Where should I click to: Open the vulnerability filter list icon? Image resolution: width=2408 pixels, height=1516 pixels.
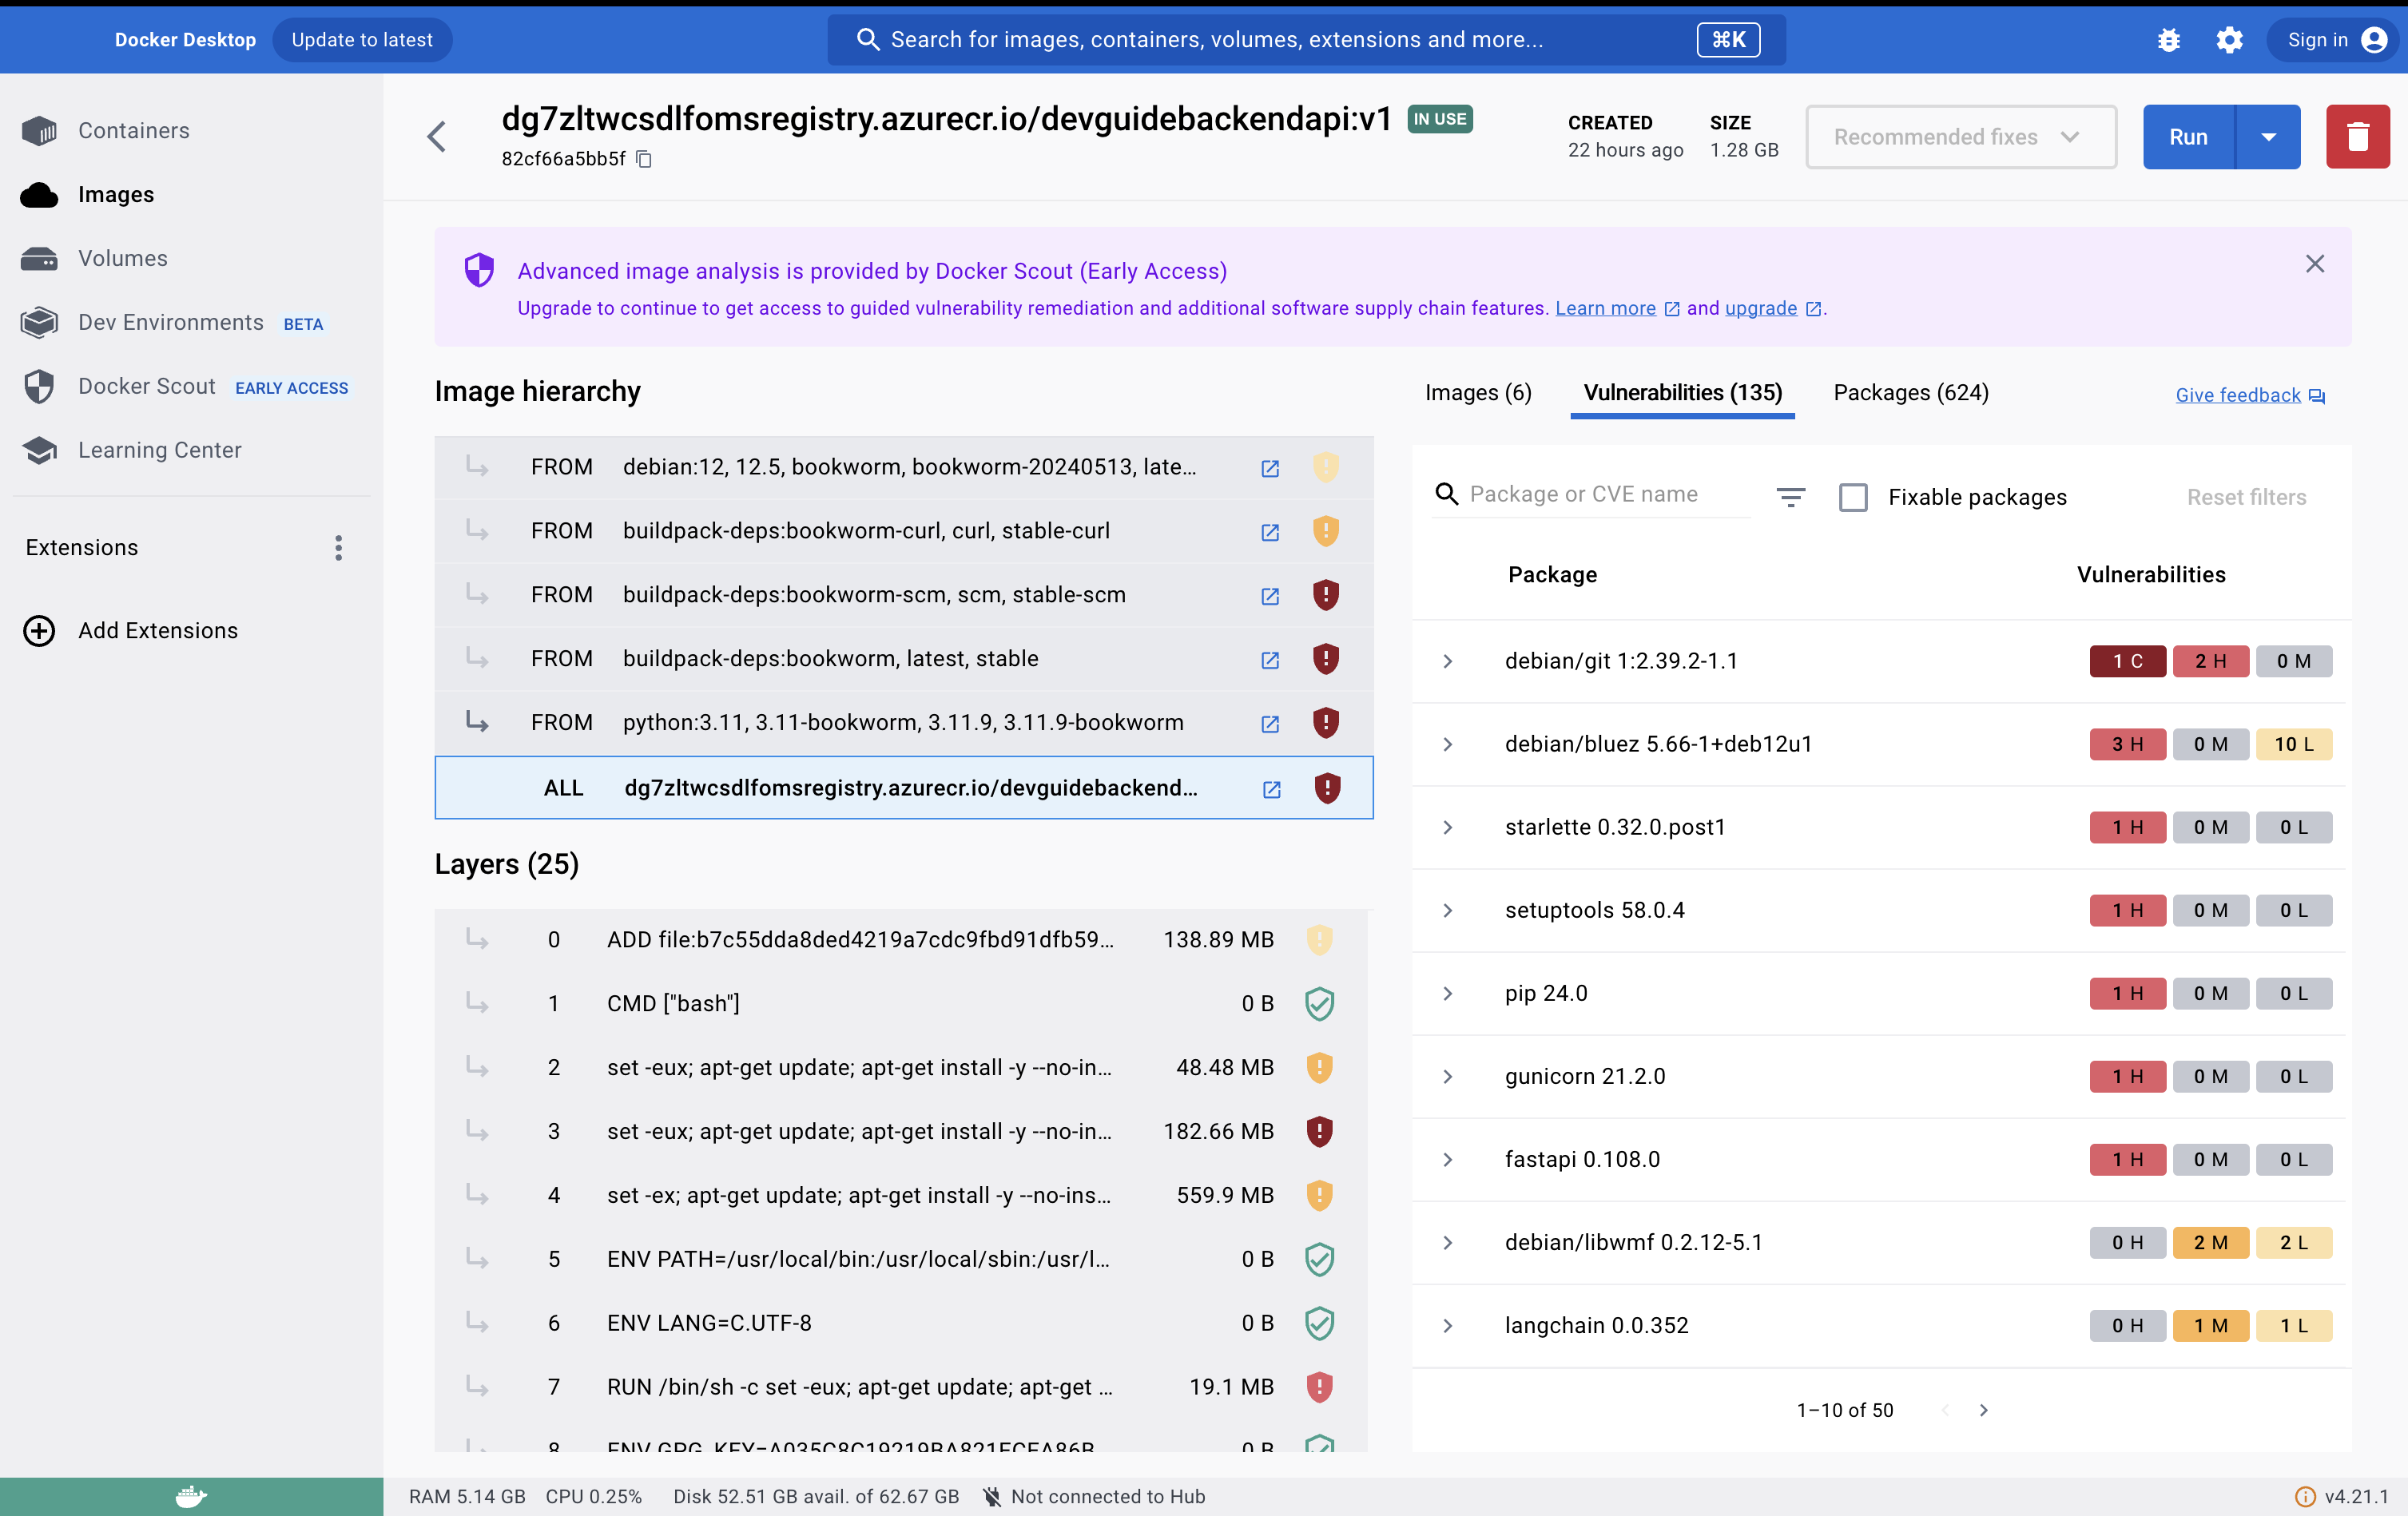click(x=1790, y=497)
